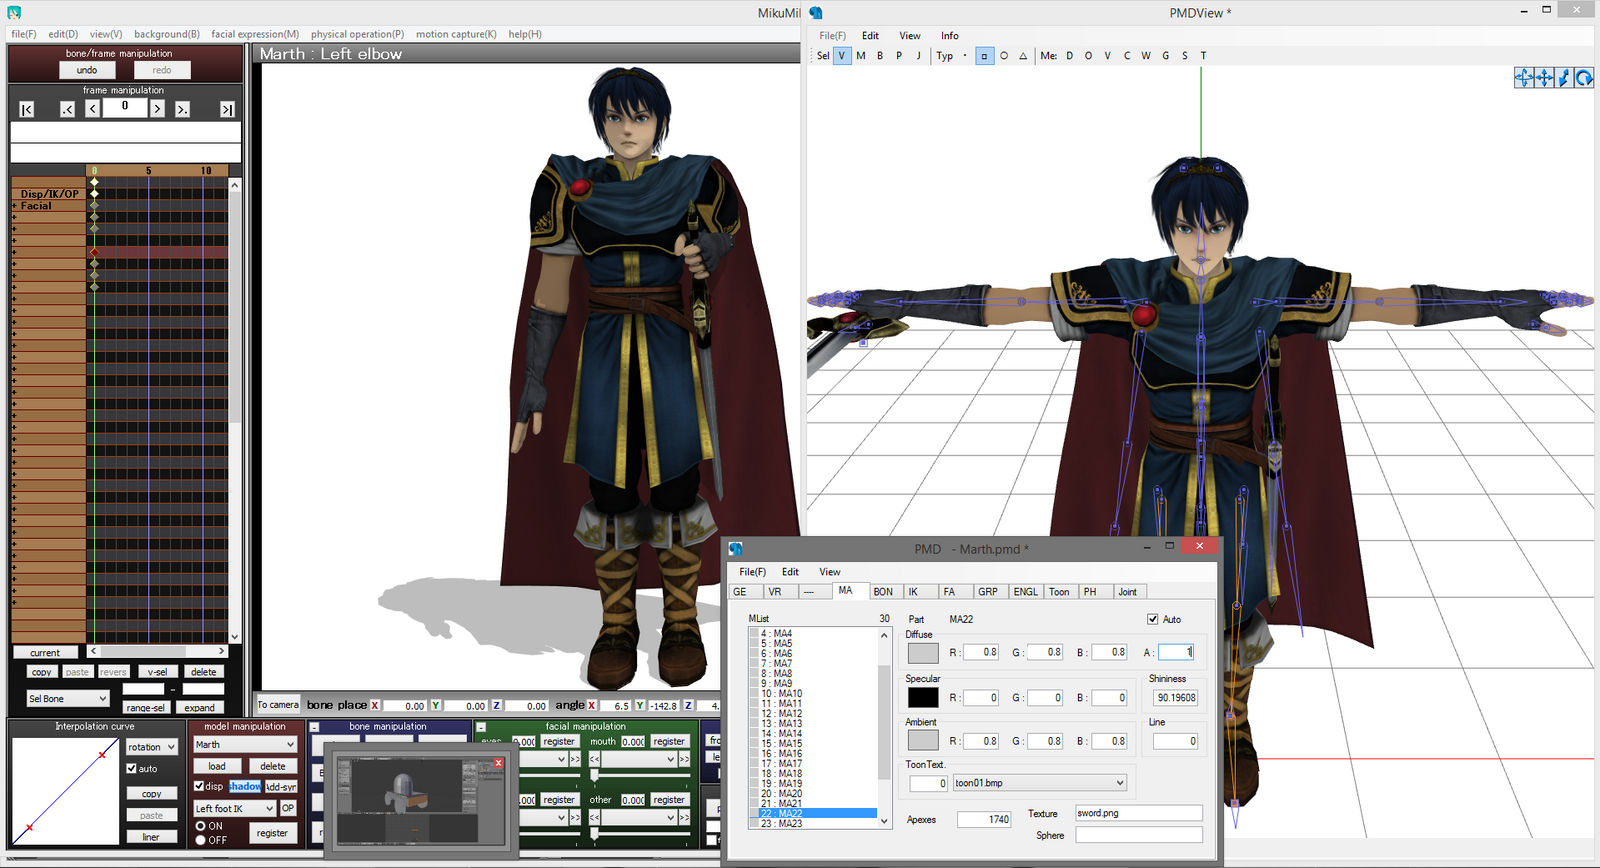
Task: Select V vertex mode in PMDView toolbar
Action: (x=842, y=56)
